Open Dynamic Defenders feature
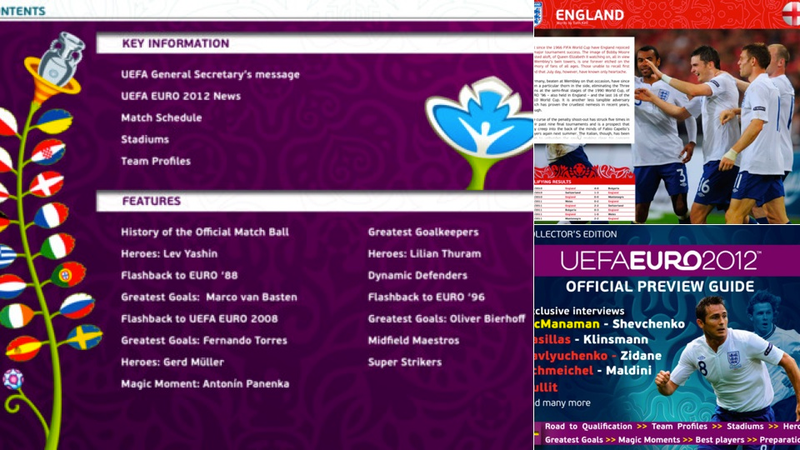This screenshot has width=800, height=450. pyautogui.click(x=417, y=276)
